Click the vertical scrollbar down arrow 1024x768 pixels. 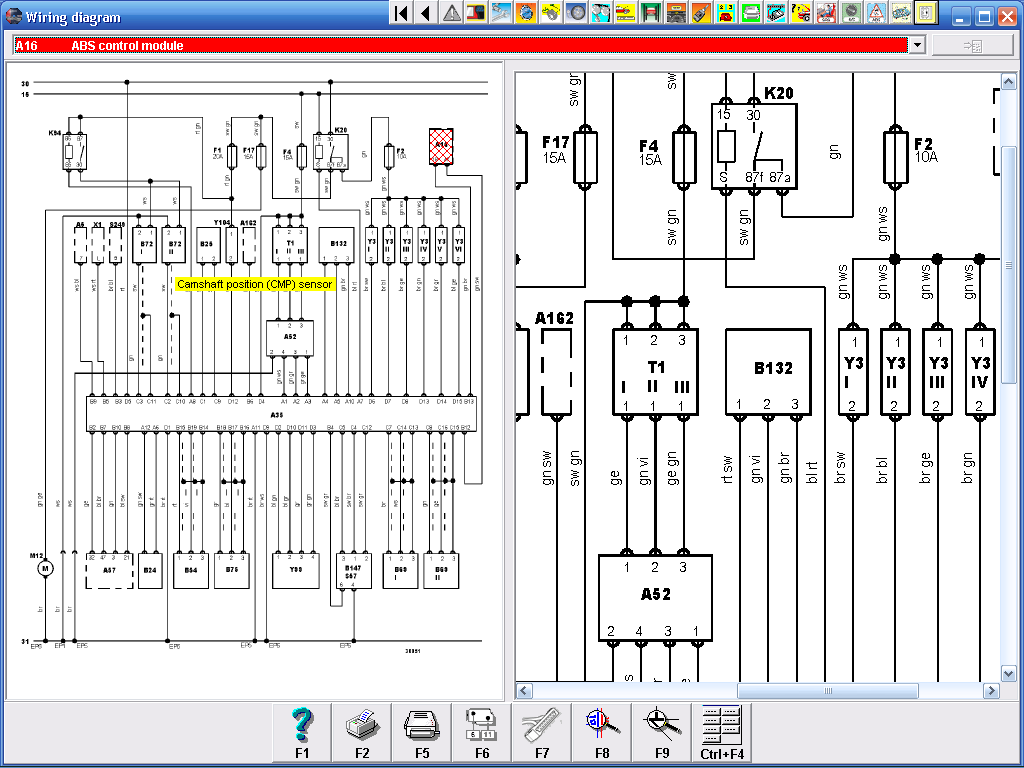coord(1008,673)
